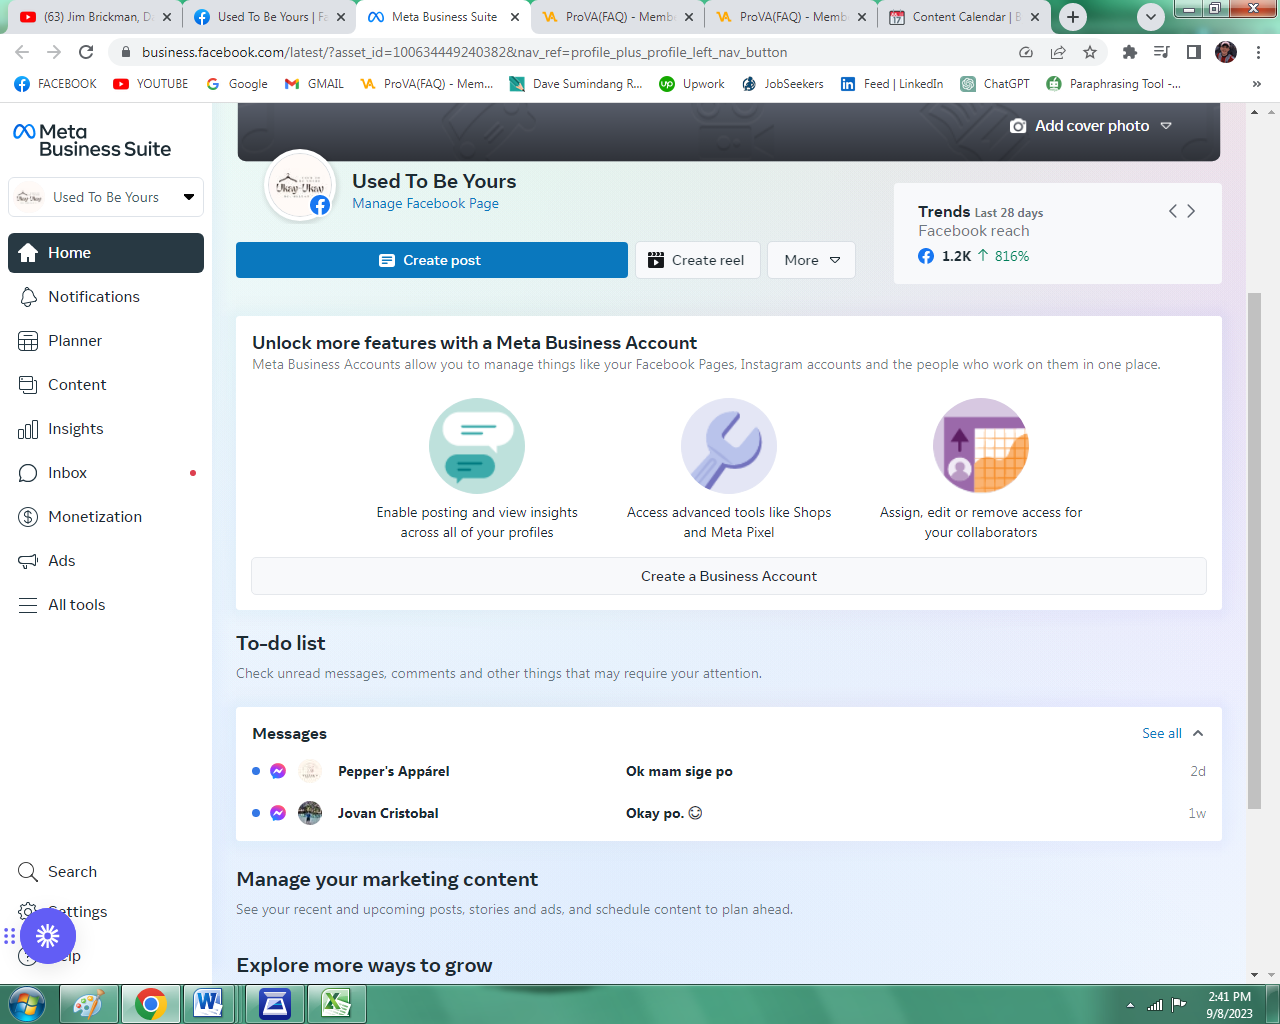Collapse the Messages section chevron
This screenshot has height=1024, width=1280.
[1198, 733]
